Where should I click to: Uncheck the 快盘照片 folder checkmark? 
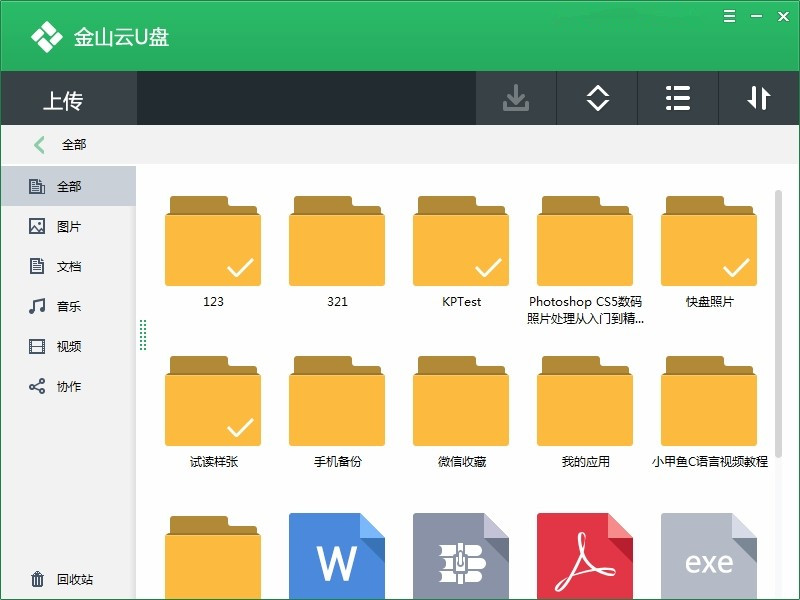736,267
